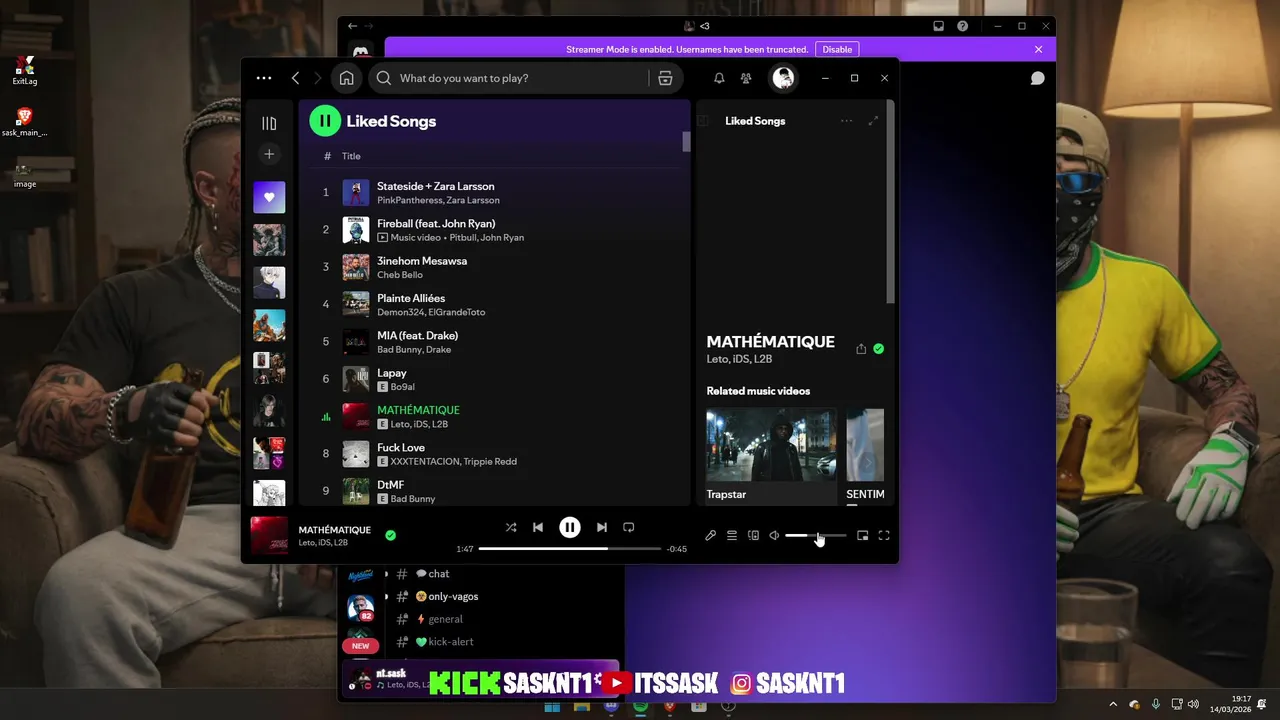Select the DtMF track by Bad Bunny
The width and height of the screenshot is (1280, 720).
495,491
